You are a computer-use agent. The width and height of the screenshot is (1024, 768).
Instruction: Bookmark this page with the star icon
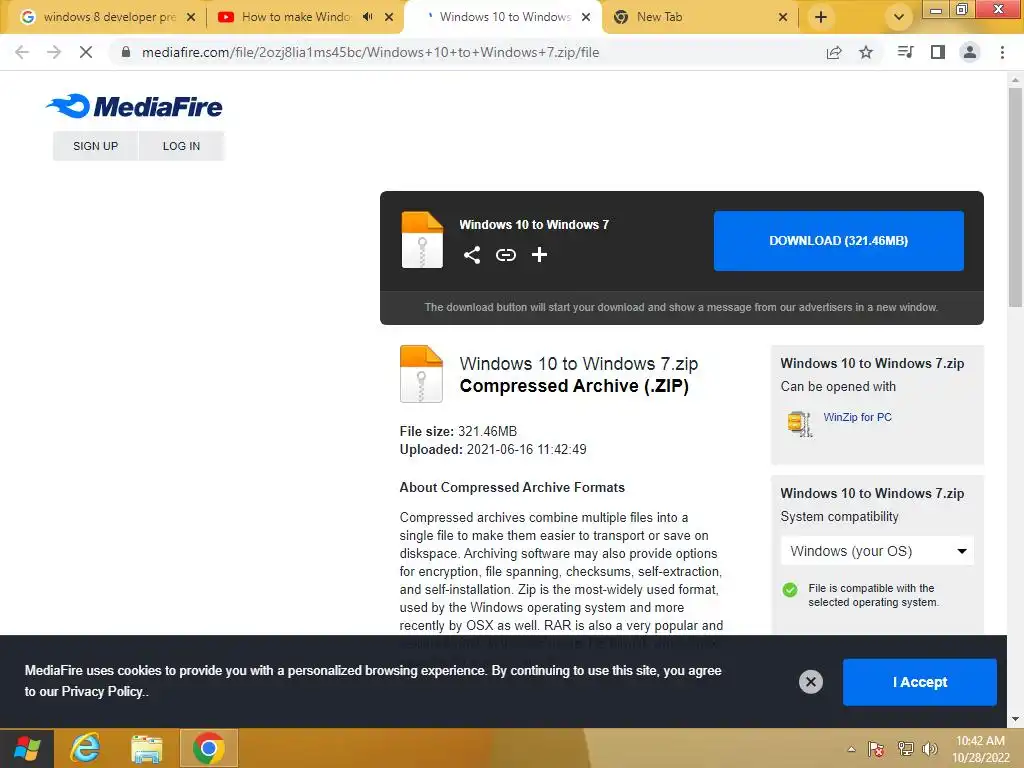click(866, 52)
